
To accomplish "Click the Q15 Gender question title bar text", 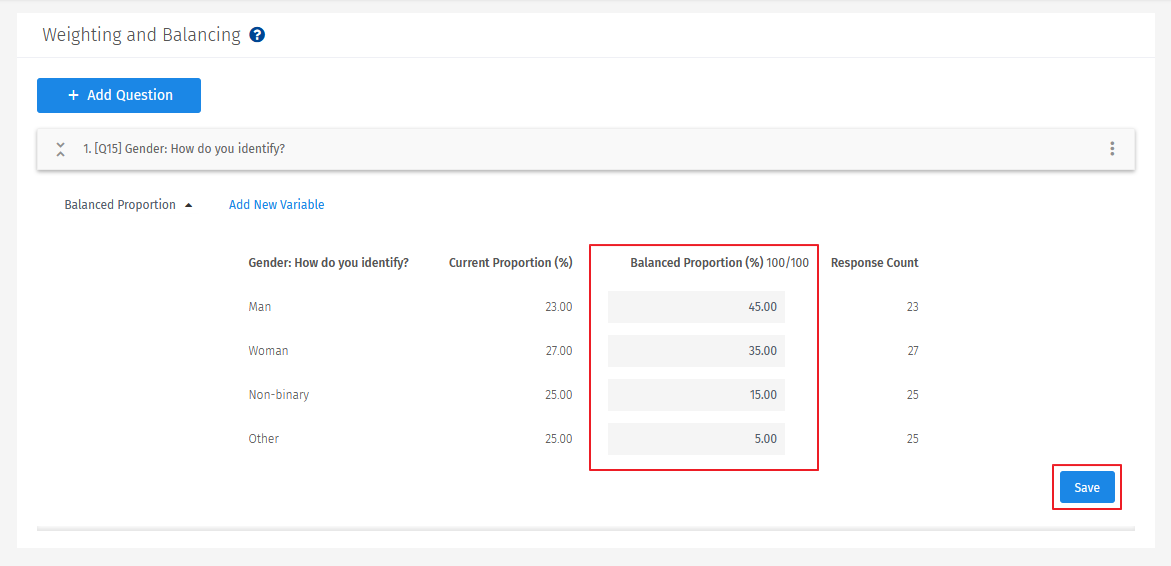I will click(184, 149).
